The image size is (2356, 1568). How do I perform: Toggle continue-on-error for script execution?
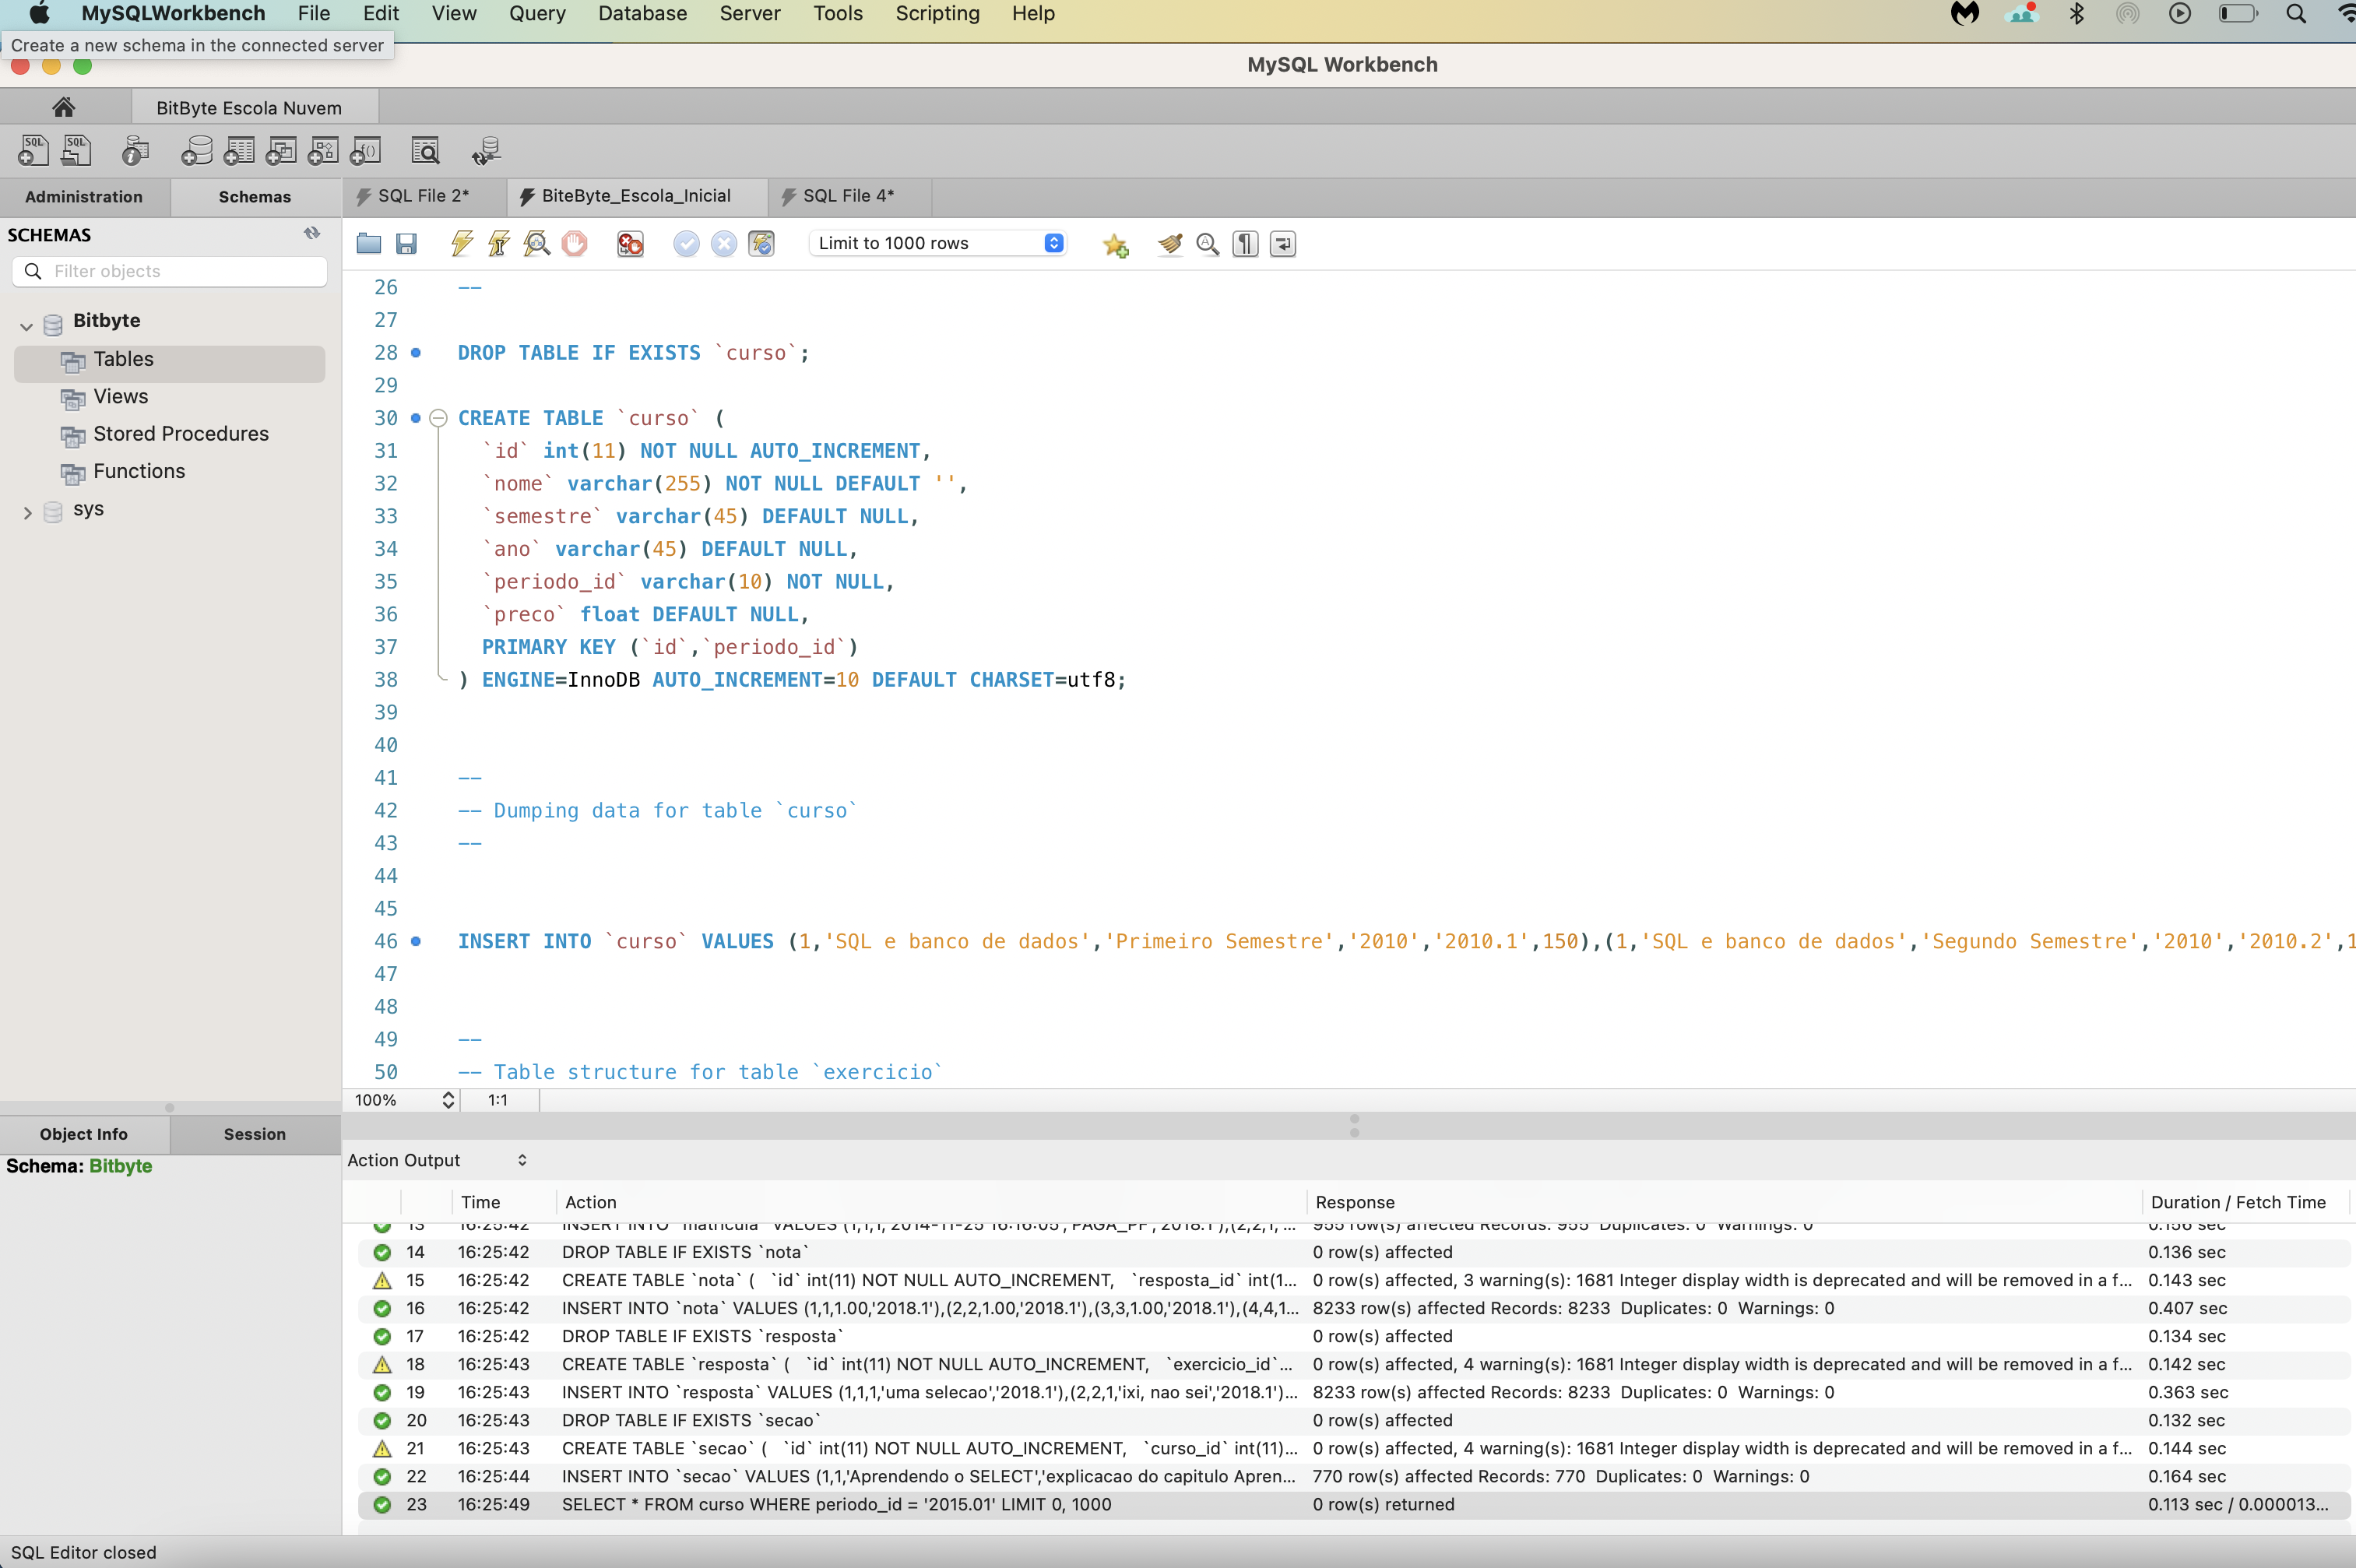point(630,244)
